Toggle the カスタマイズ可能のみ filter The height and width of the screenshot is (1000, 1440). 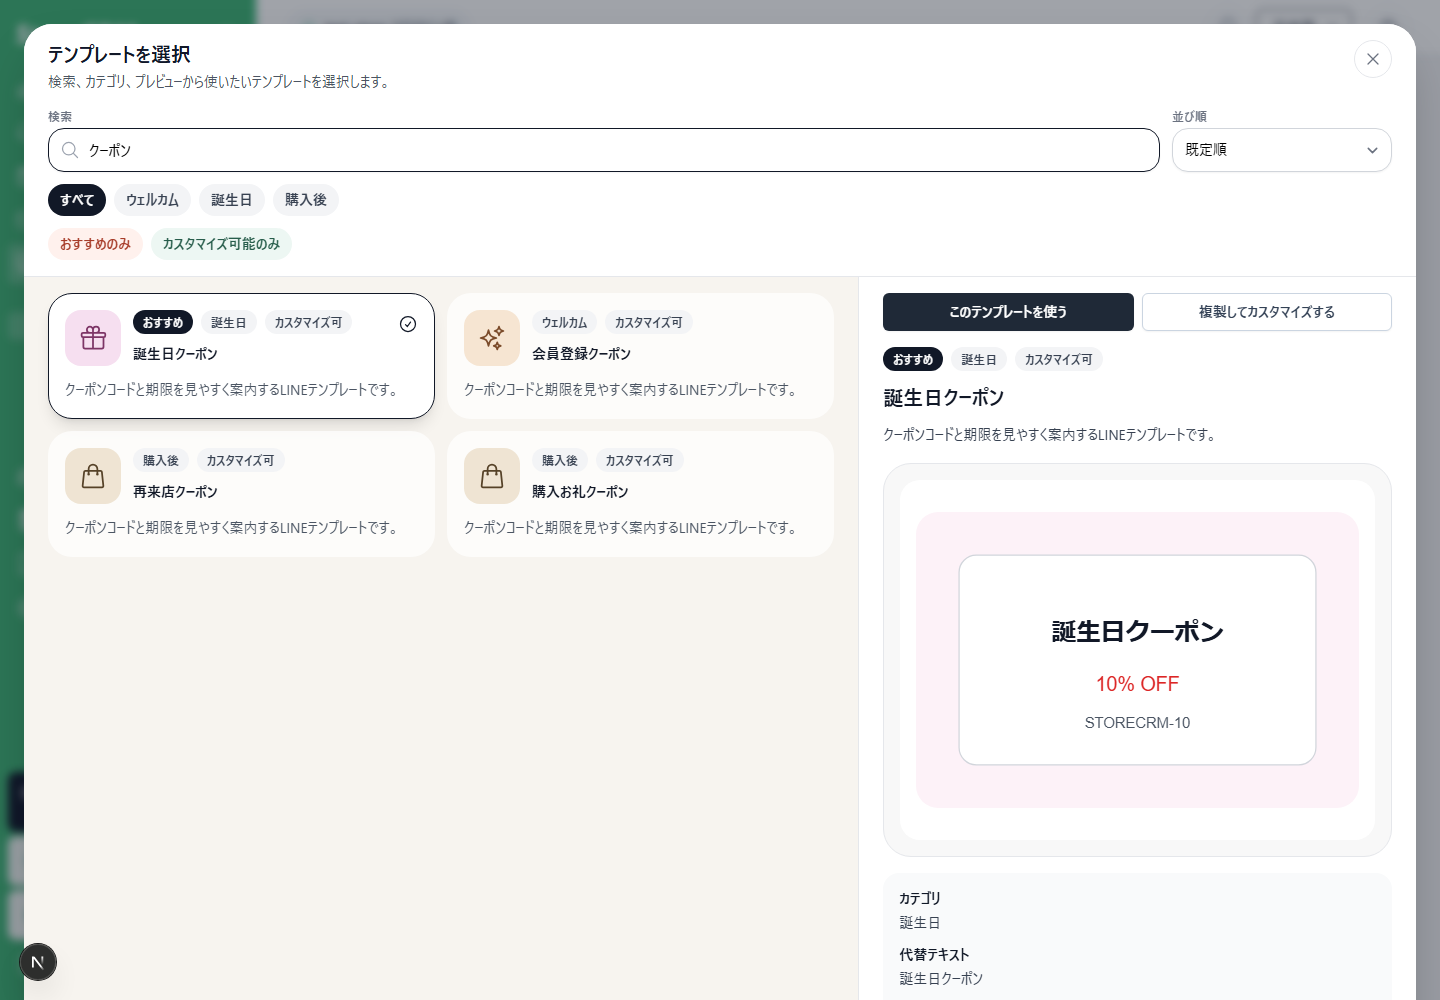tap(221, 244)
